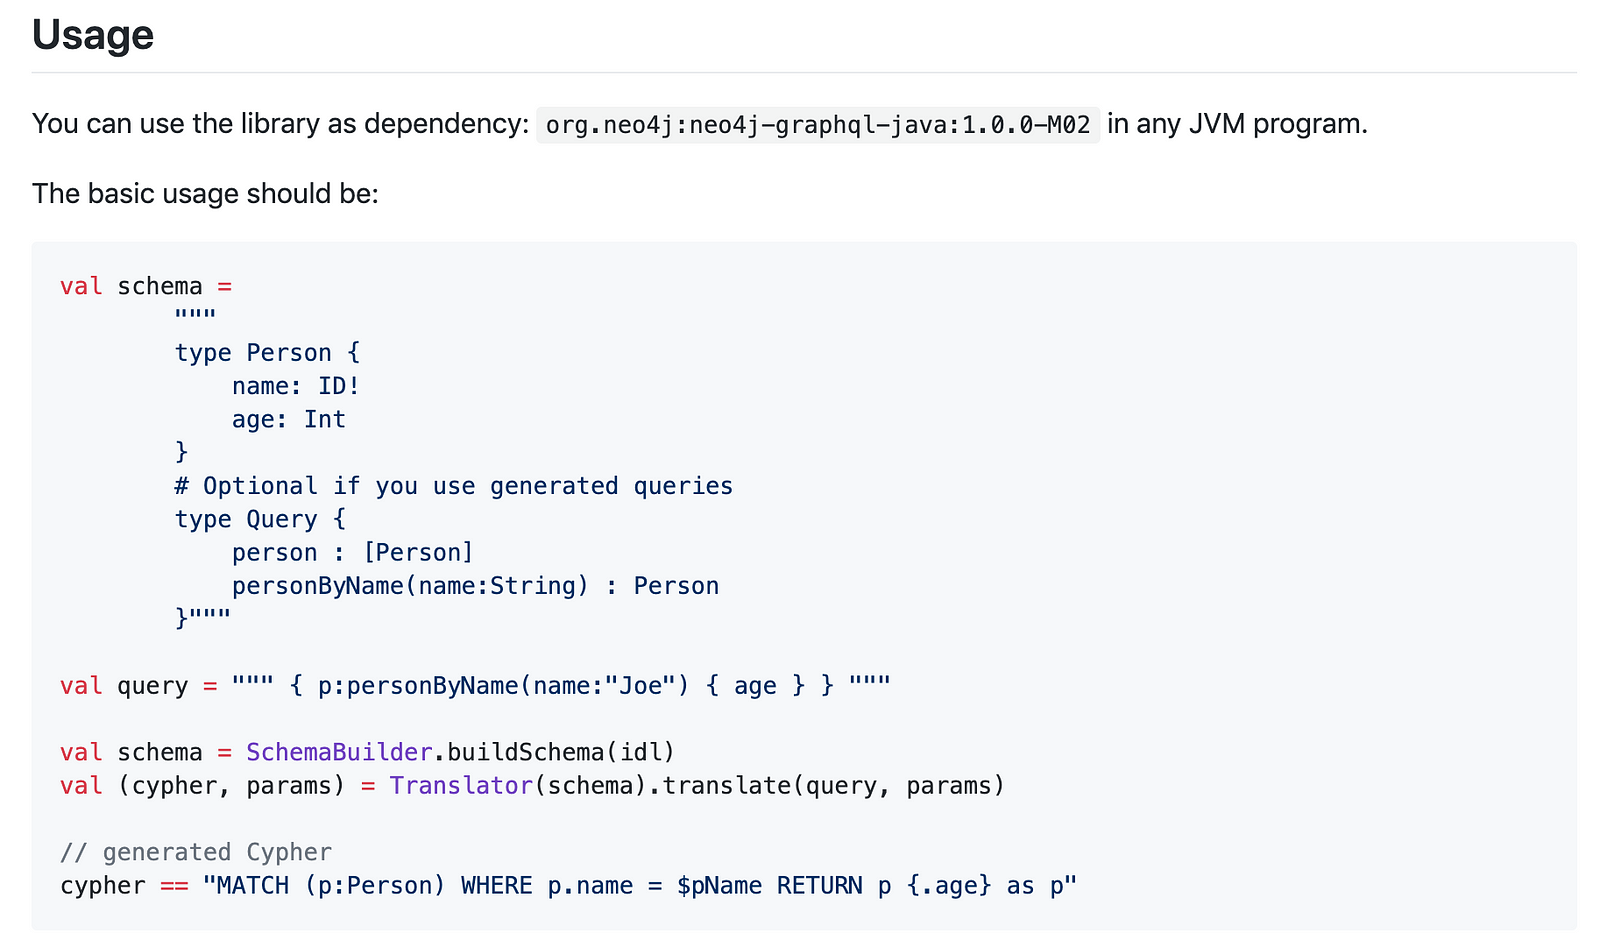The image size is (1600, 946).
Task: Click the 'type Query {' code line
Action: tap(260, 519)
